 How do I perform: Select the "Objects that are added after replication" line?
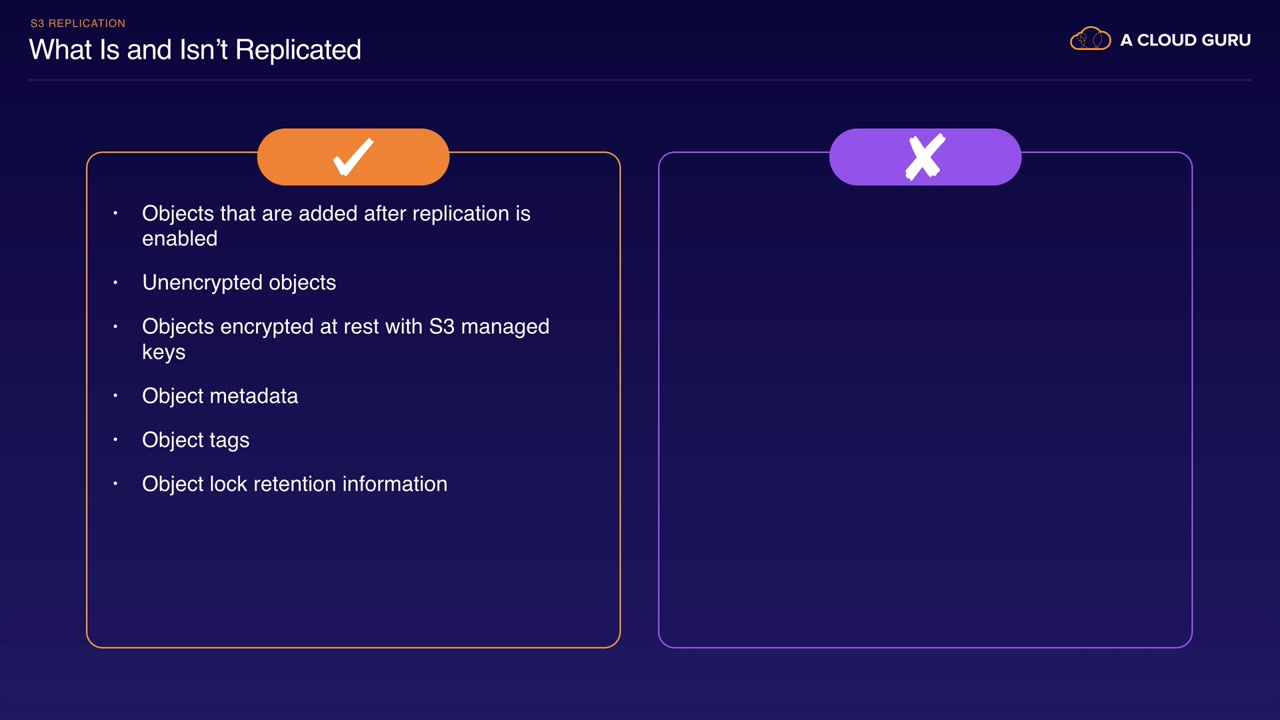point(336,214)
